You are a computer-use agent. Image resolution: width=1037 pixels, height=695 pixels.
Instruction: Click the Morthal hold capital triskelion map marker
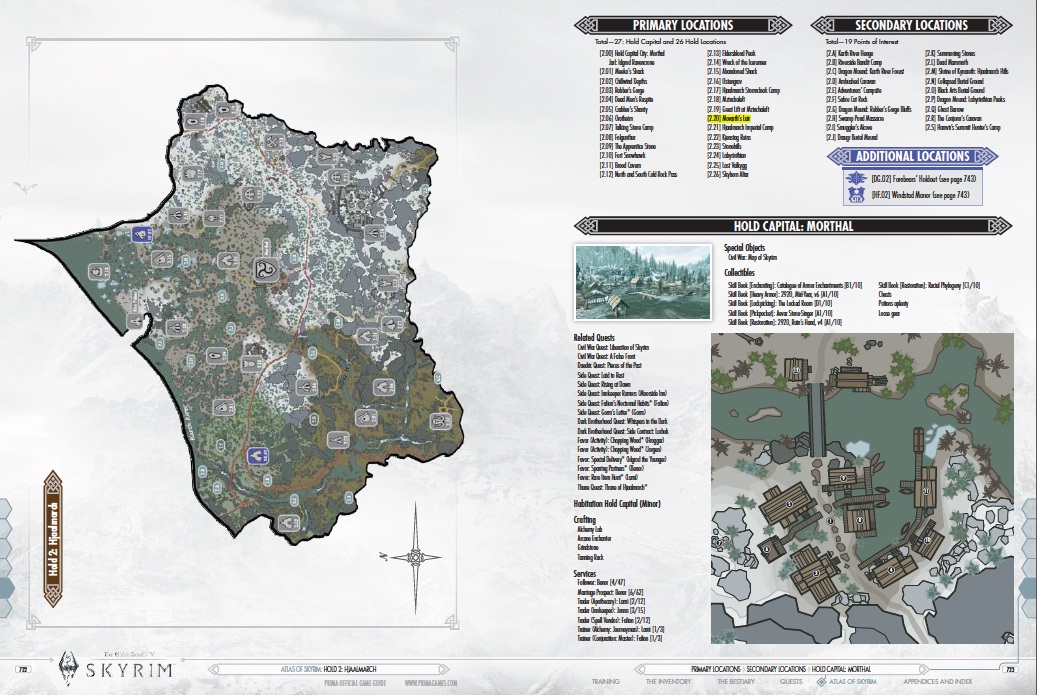tap(268, 269)
